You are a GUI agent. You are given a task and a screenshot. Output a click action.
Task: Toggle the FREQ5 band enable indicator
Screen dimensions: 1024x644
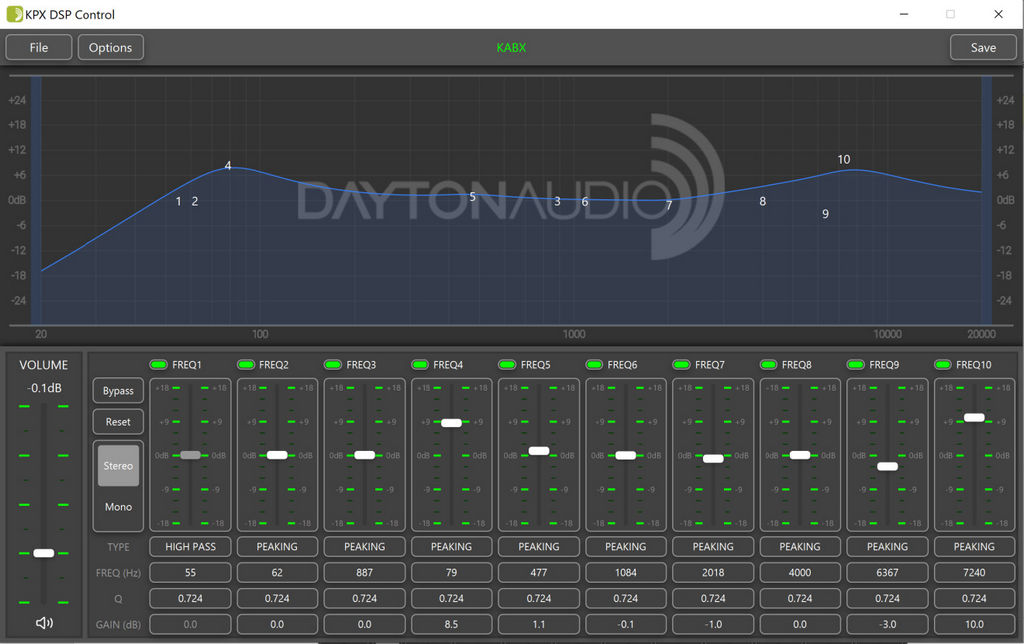tap(507, 364)
